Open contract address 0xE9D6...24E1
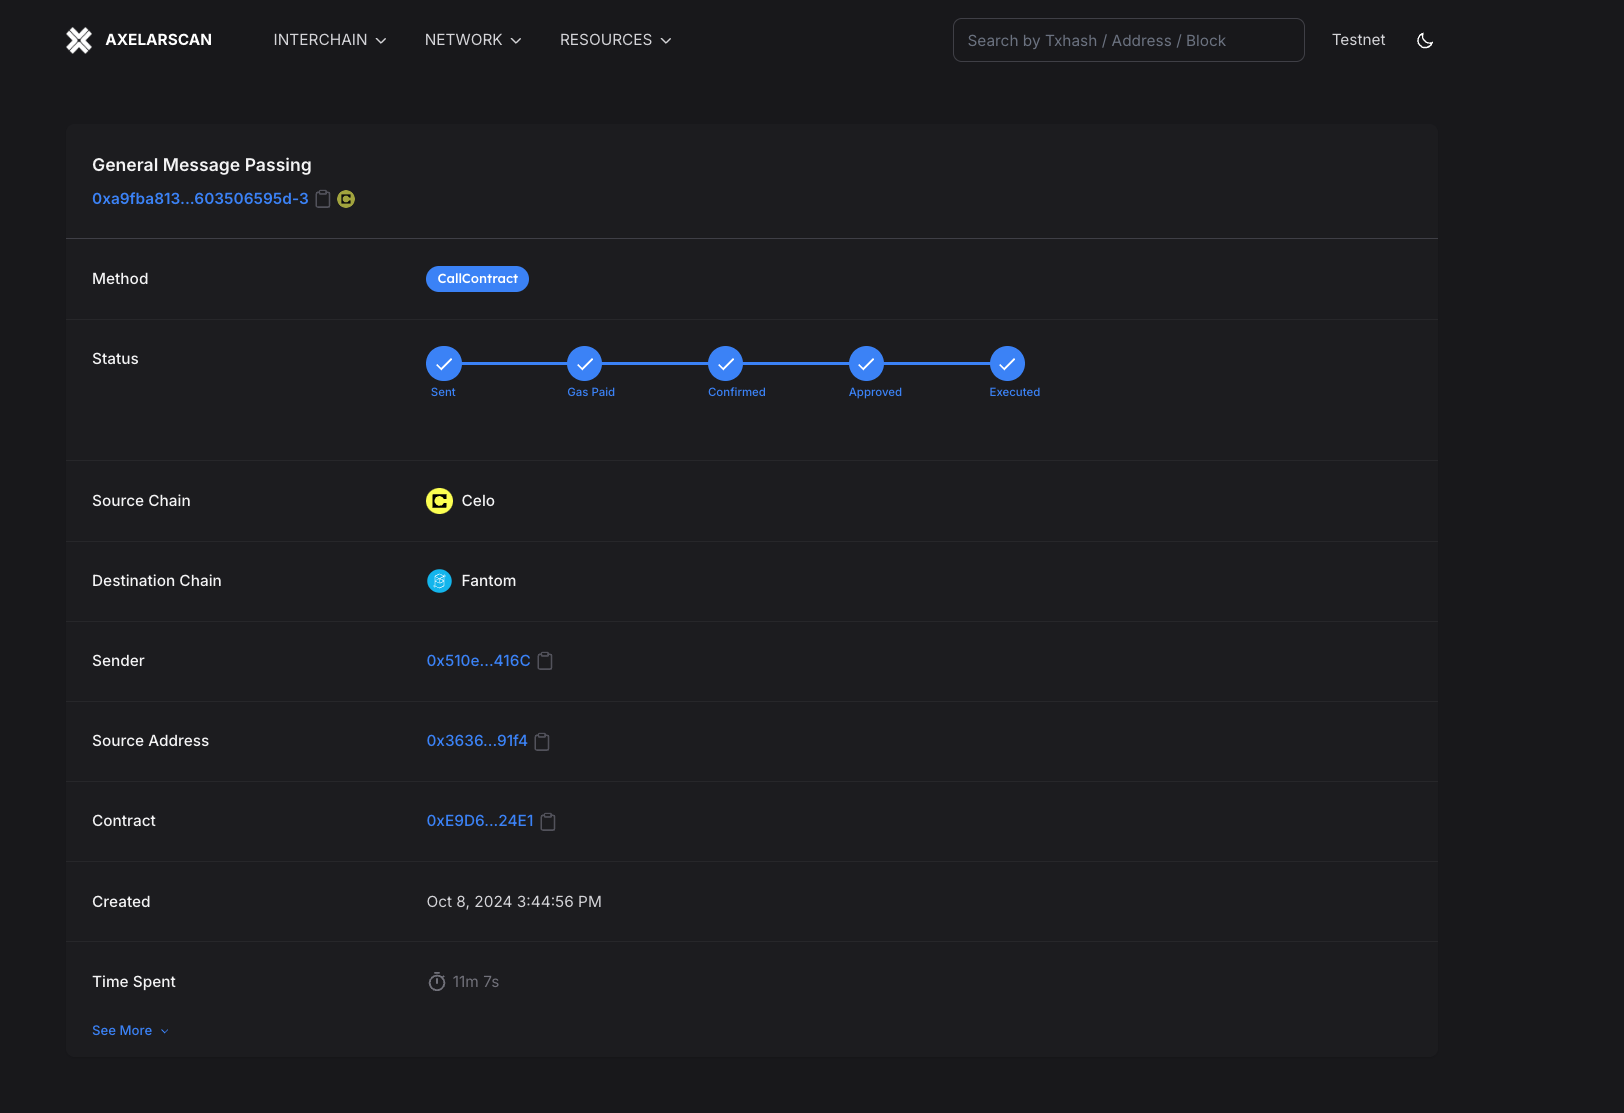Screen dimensions: 1624x1113 [480, 821]
